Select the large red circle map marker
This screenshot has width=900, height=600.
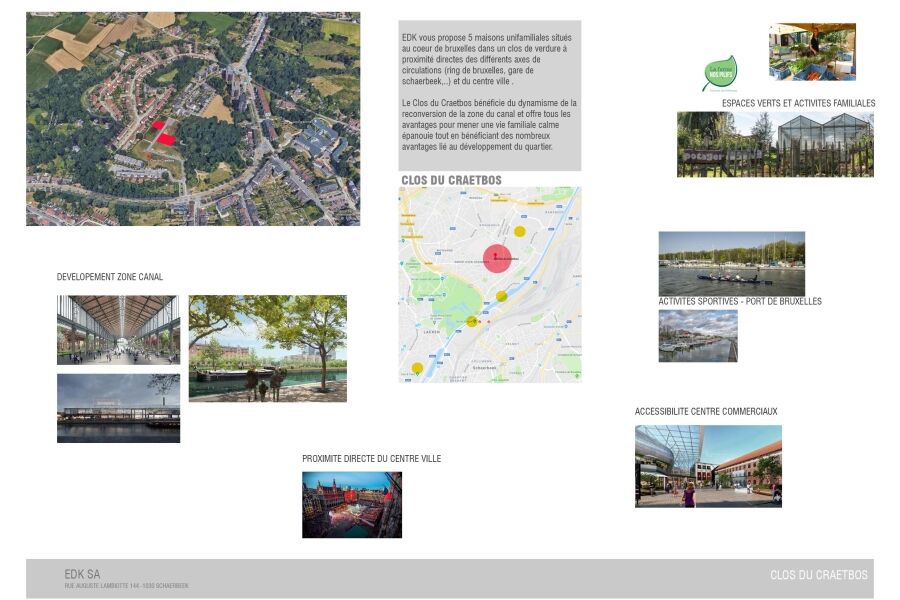pyautogui.click(x=497, y=258)
